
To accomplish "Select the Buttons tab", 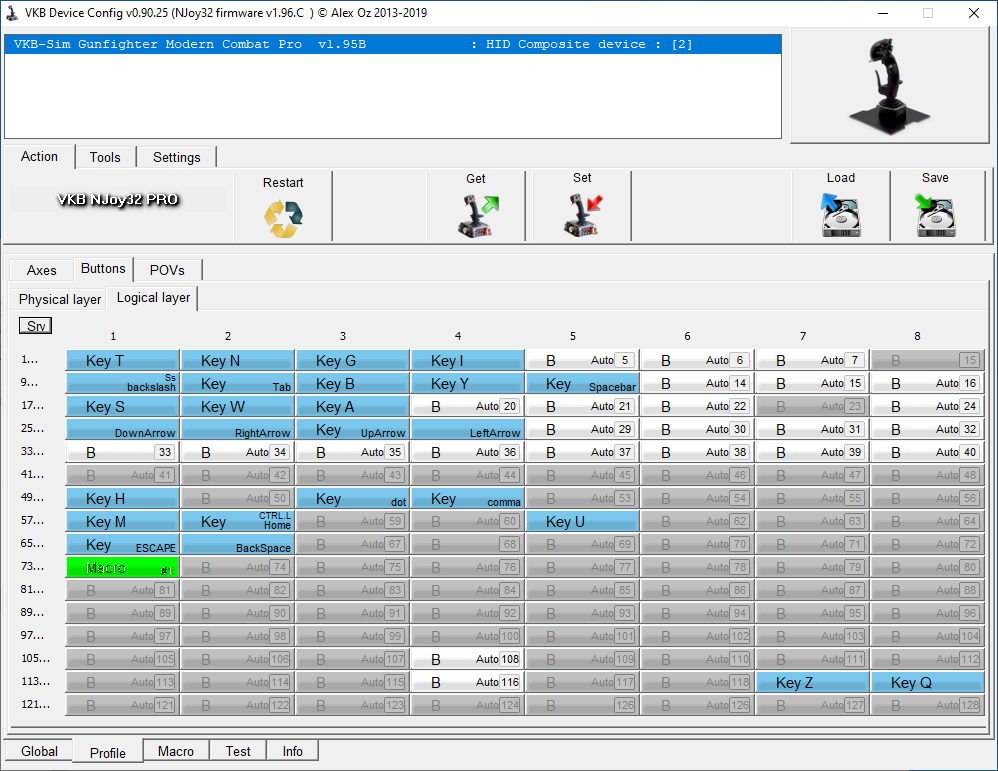I will [x=103, y=269].
